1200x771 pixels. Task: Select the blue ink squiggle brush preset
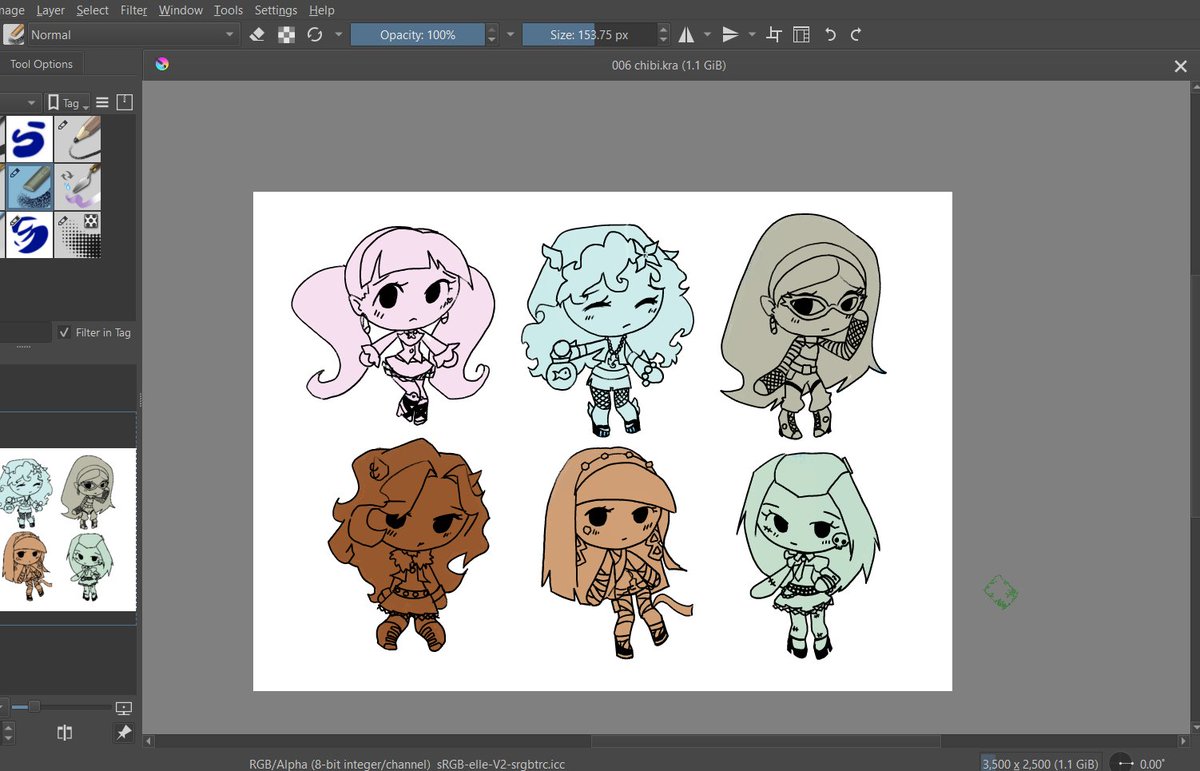point(29,139)
